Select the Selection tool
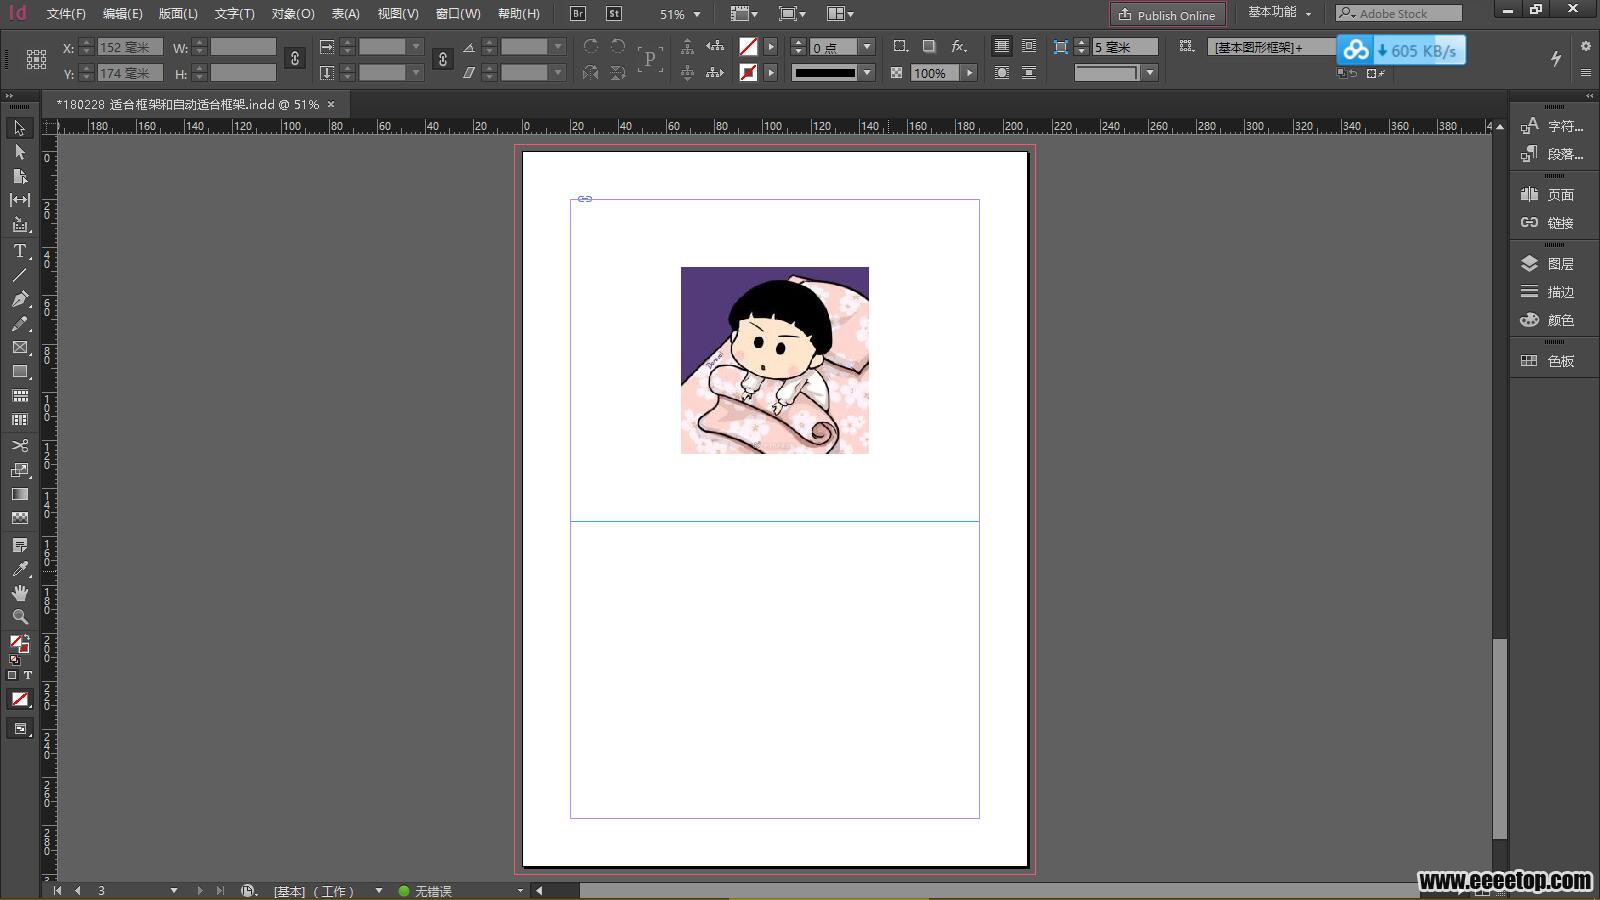The image size is (1600, 900). click(19, 128)
